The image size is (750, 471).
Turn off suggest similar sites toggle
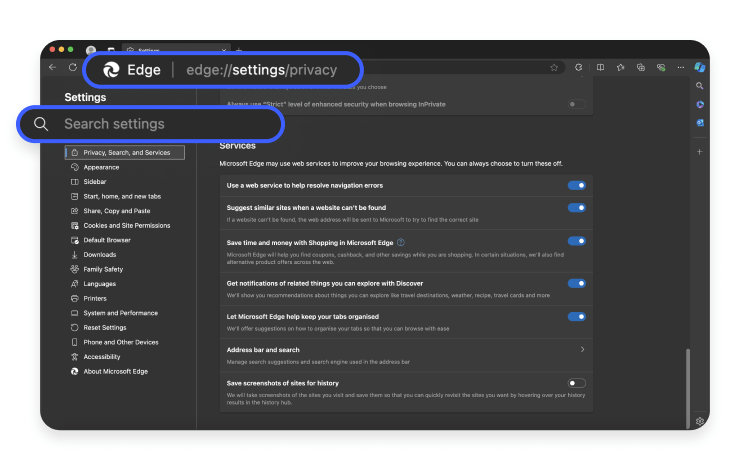click(x=576, y=208)
